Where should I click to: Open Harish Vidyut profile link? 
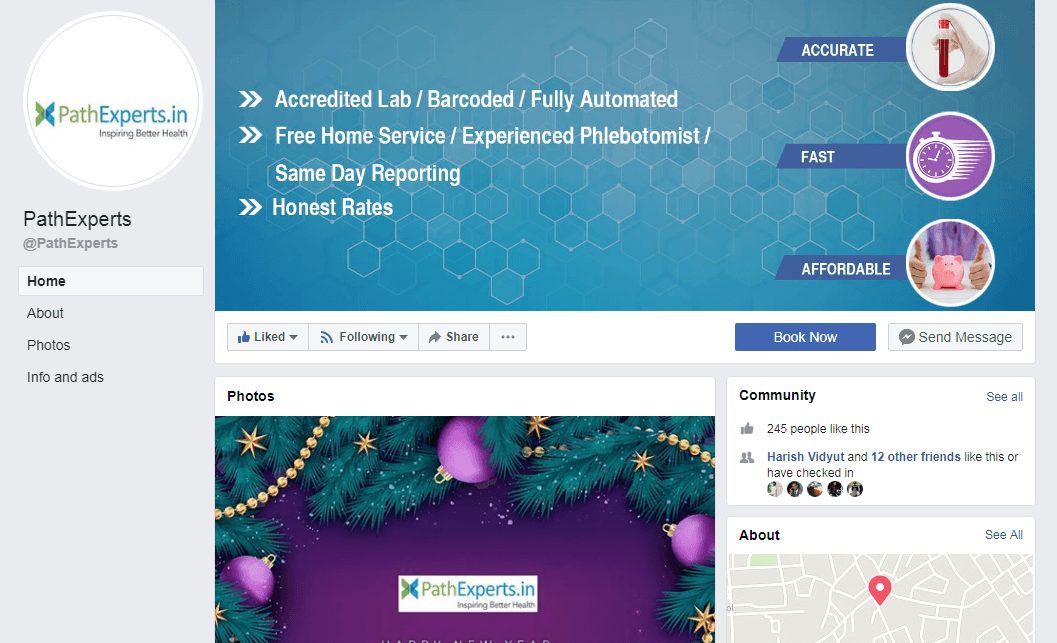click(x=806, y=456)
